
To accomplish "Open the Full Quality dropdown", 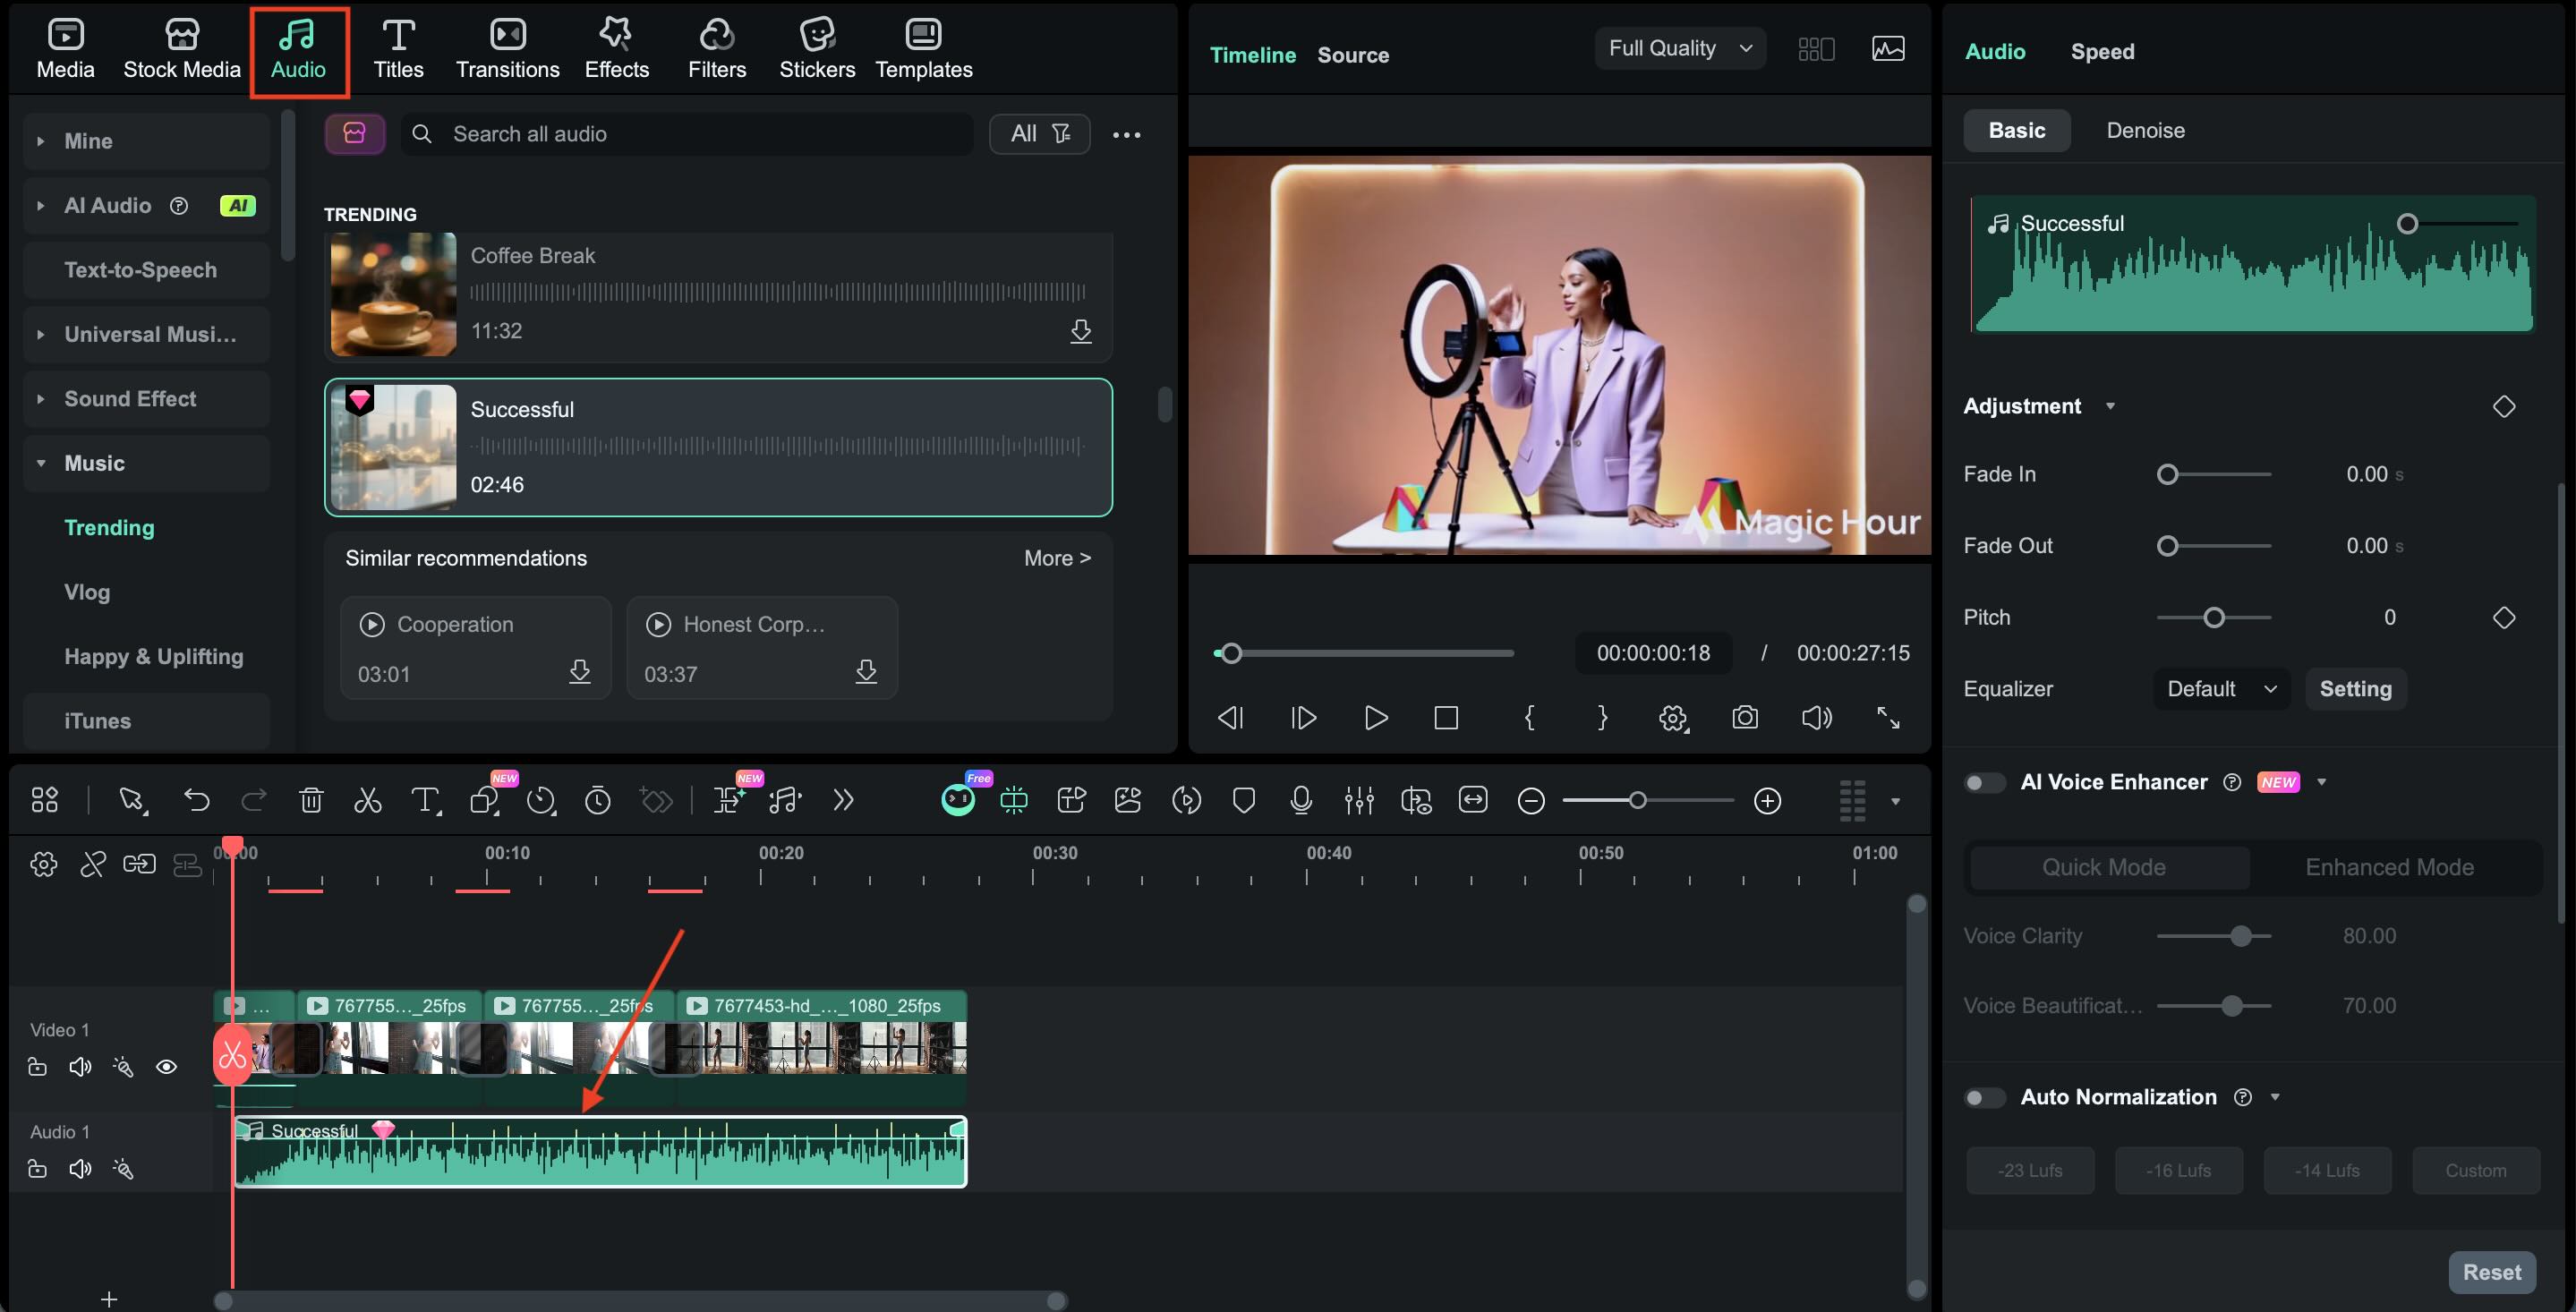I will (x=1680, y=47).
